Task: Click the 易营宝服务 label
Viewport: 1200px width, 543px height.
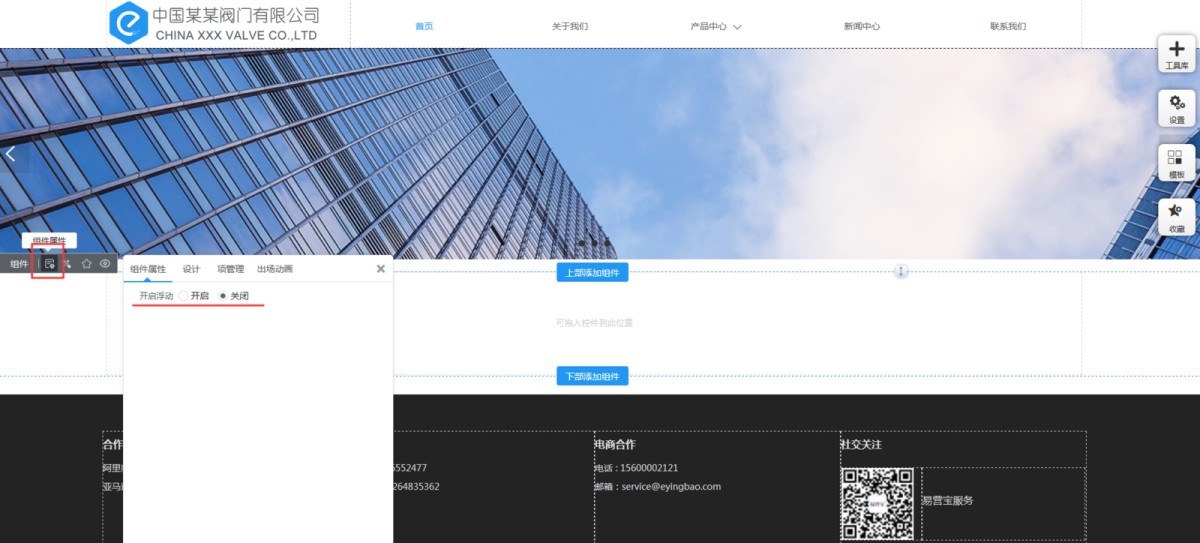Action: 947,500
